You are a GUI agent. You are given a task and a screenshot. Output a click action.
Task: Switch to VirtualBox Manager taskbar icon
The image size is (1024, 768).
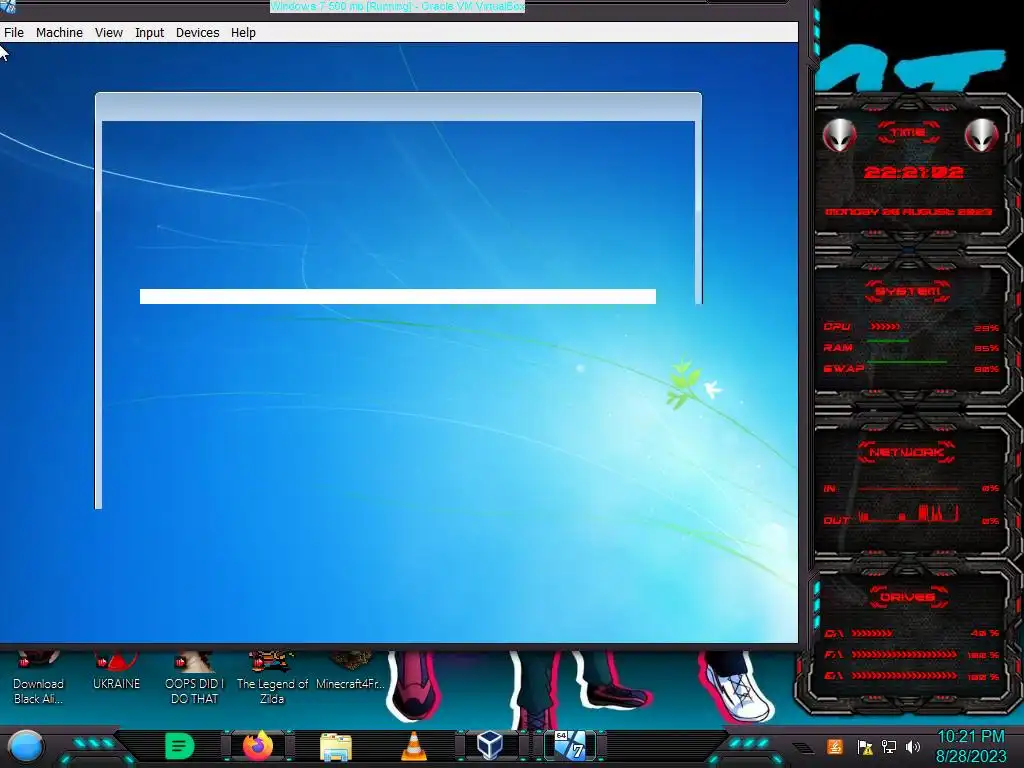[x=490, y=746]
